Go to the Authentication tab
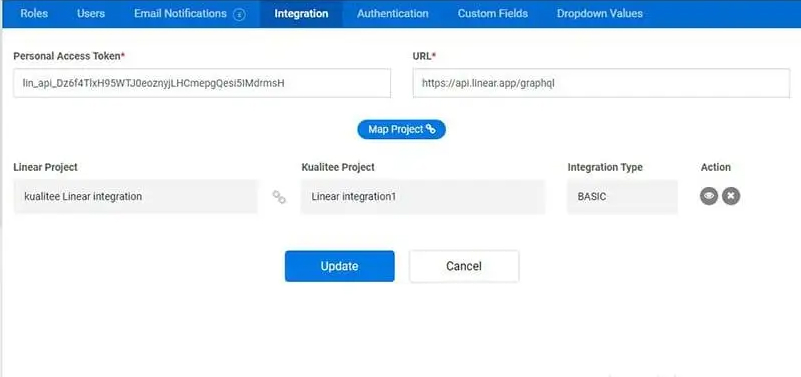This screenshot has width=801, height=377. tap(393, 14)
